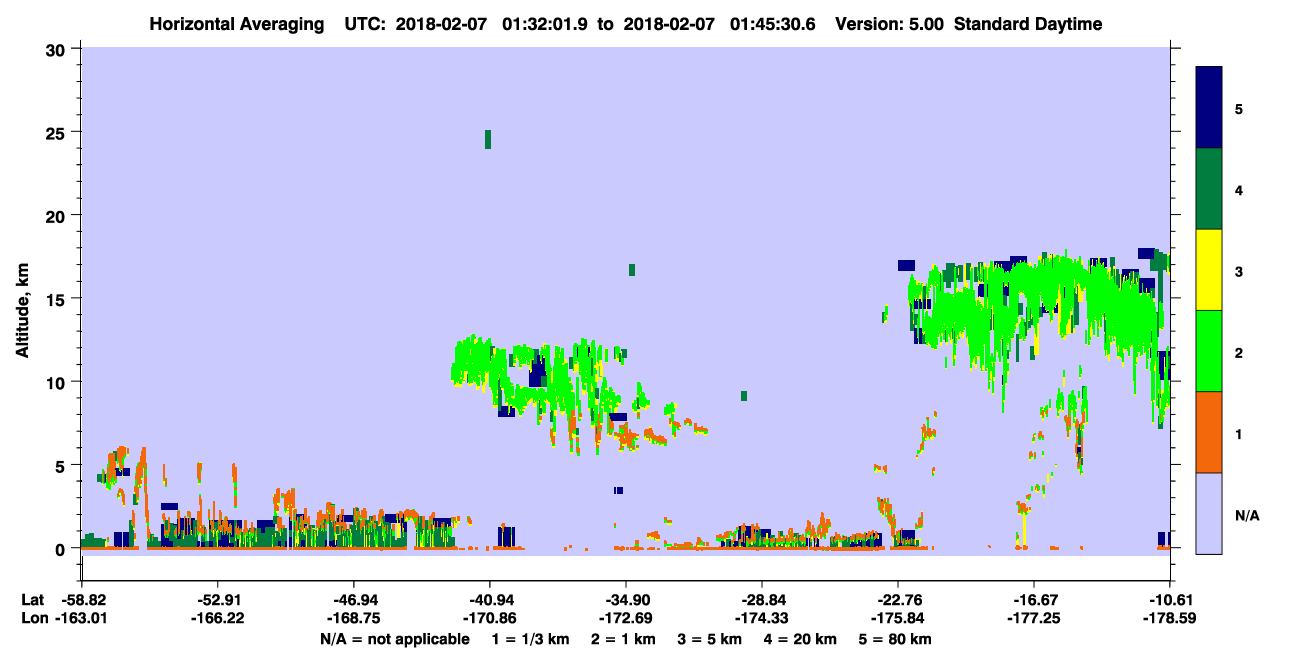The image size is (1300, 667).
Task: Click the colorbar label '5'
Action: pos(1238,108)
